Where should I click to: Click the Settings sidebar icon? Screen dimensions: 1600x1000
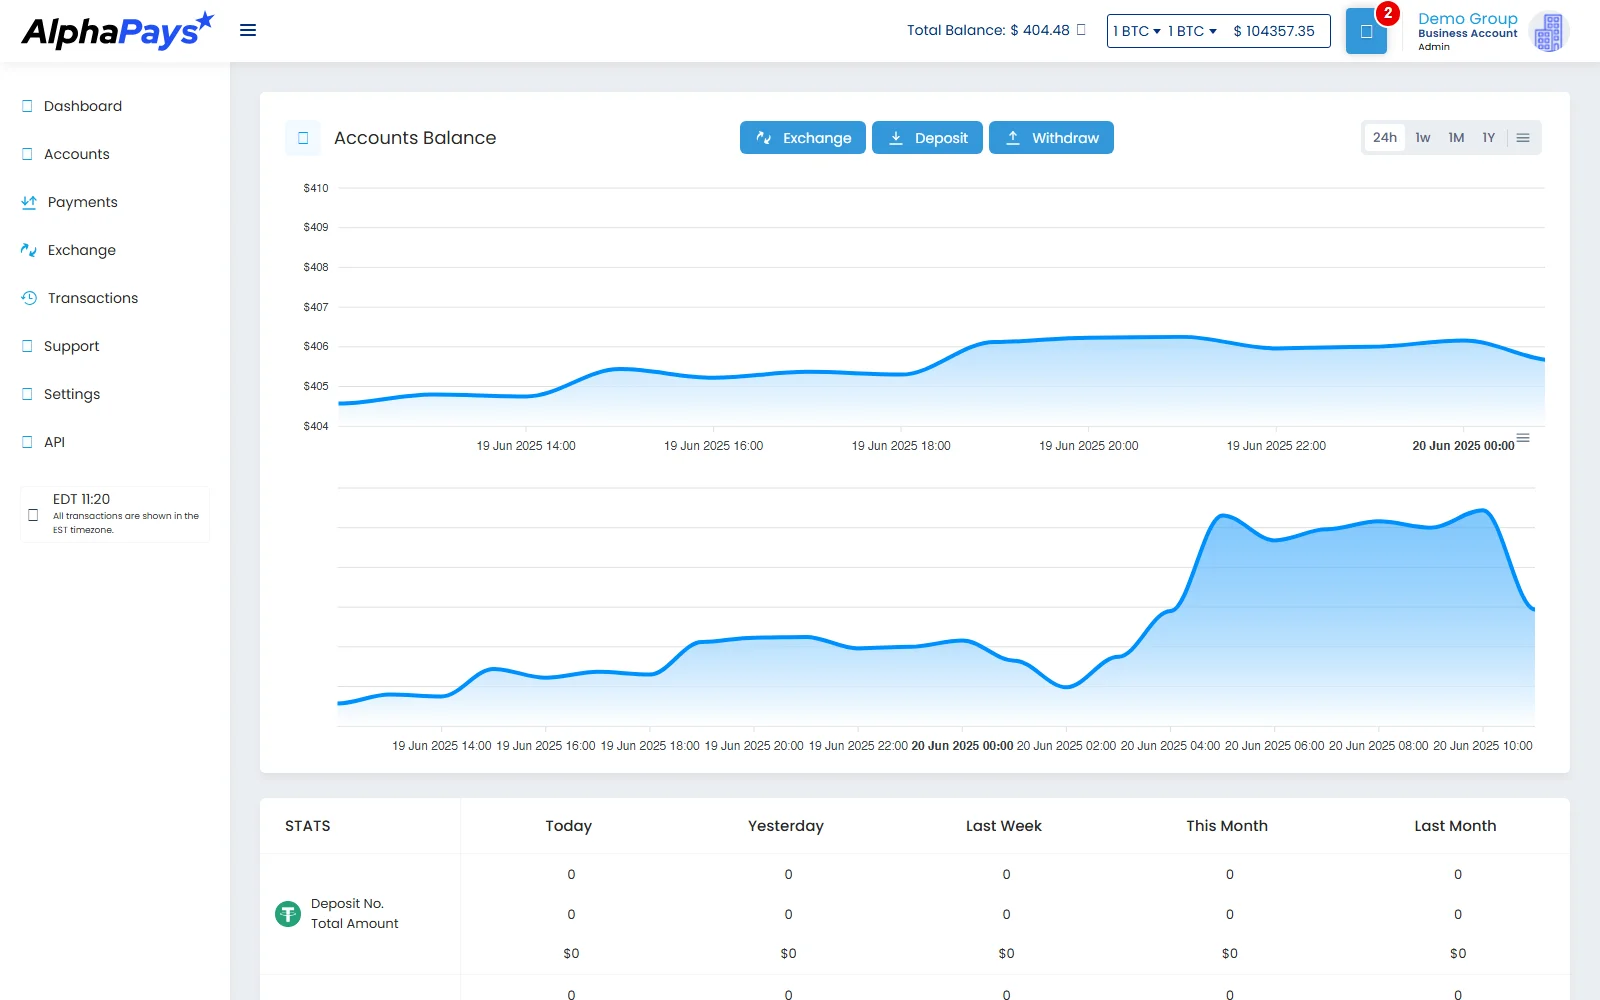27,394
